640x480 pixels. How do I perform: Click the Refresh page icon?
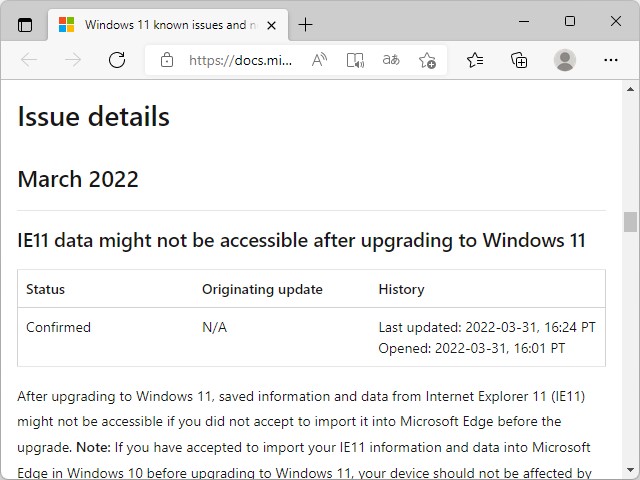pyautogui.click(x=117, y=60)
